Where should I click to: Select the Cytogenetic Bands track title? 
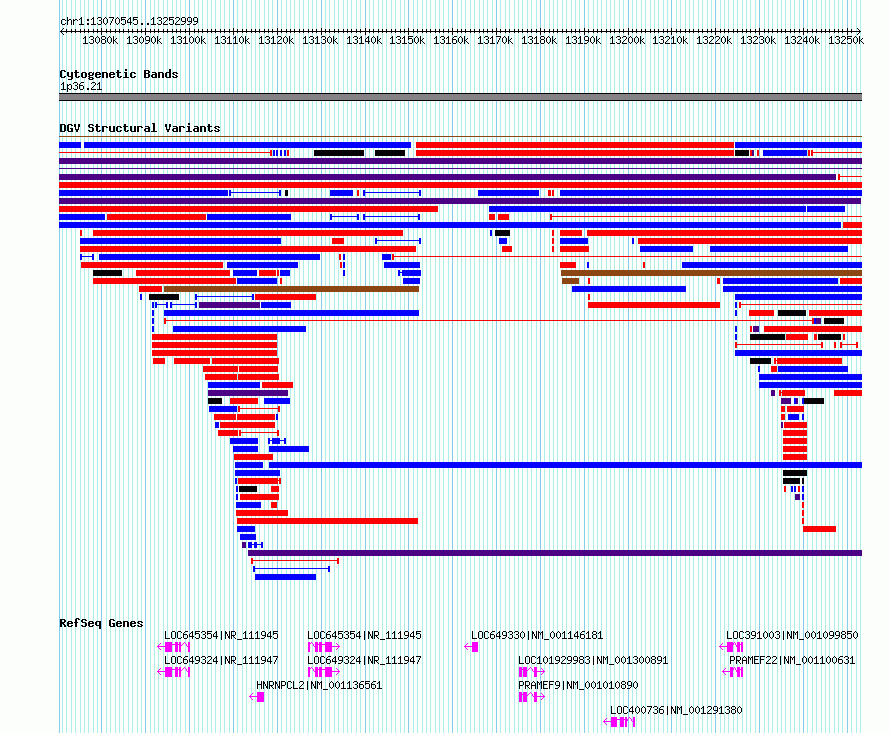coord(119,74)
